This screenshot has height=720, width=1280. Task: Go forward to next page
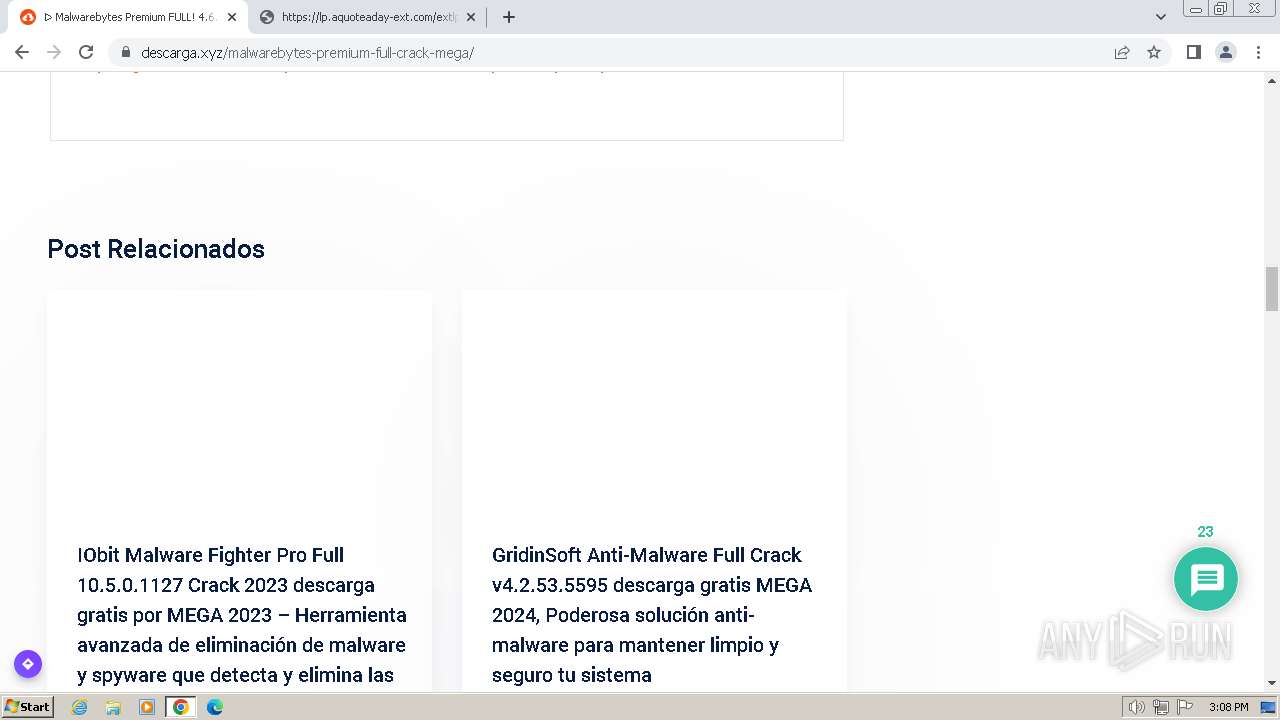[x=54, y=52]
